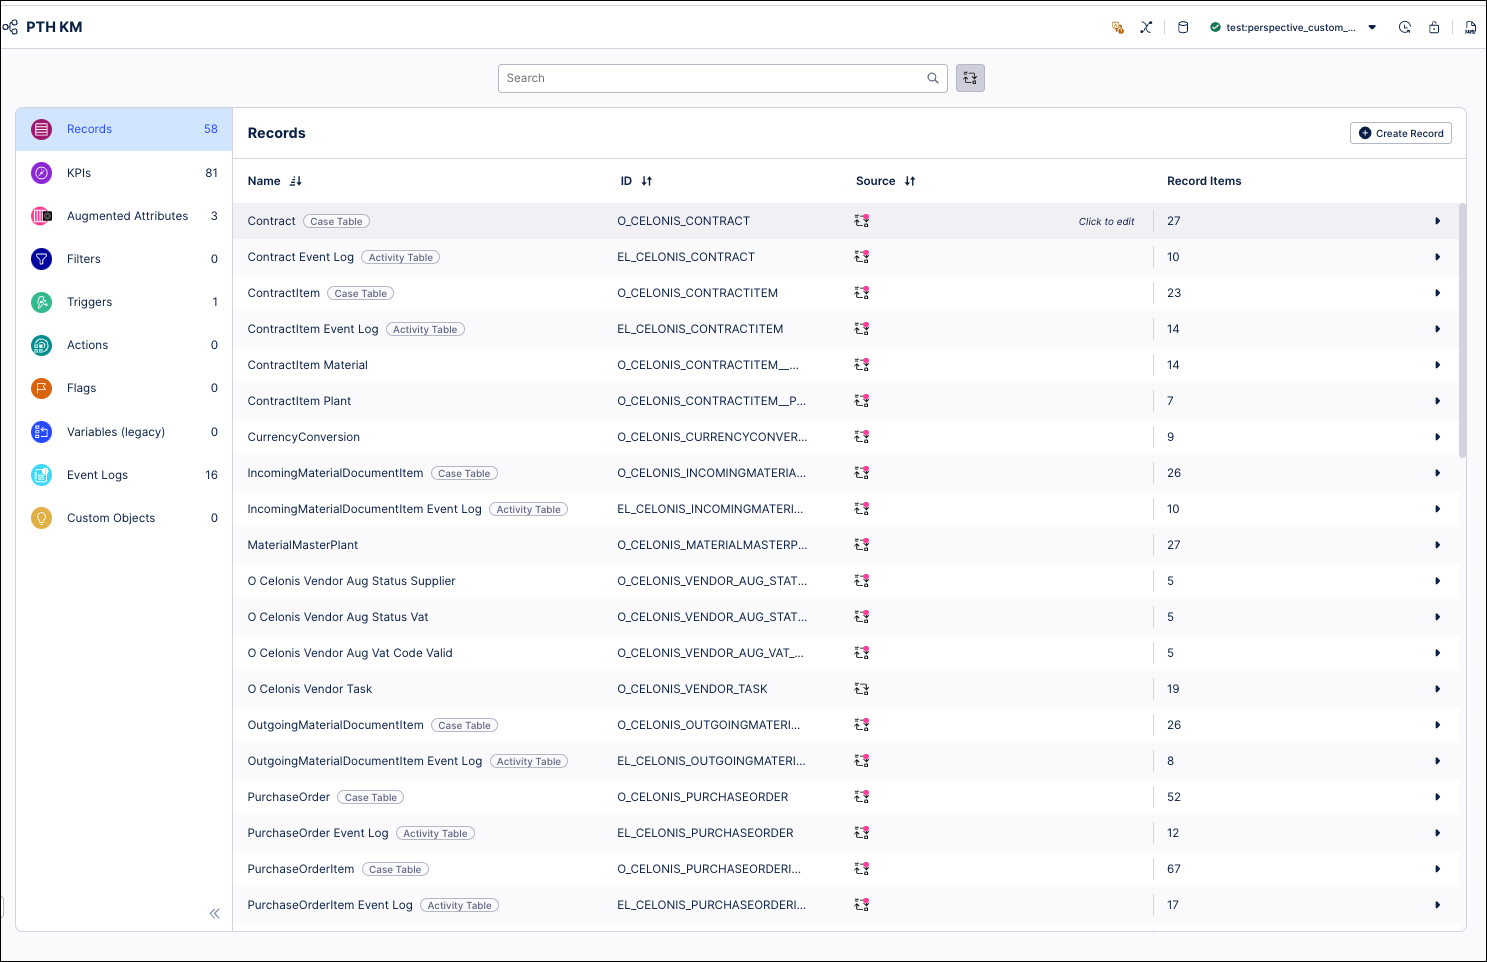This screenshot has height=962, width=1487.
Task: Open the YAML file view icon
Action: [1470, 27]
